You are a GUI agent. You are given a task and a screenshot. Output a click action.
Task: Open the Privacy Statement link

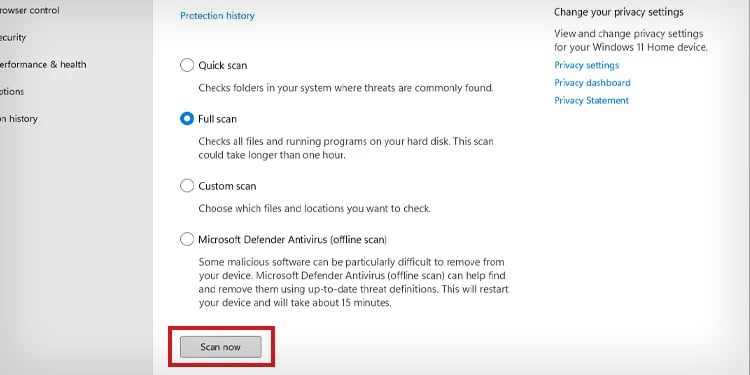coord(591,100)
